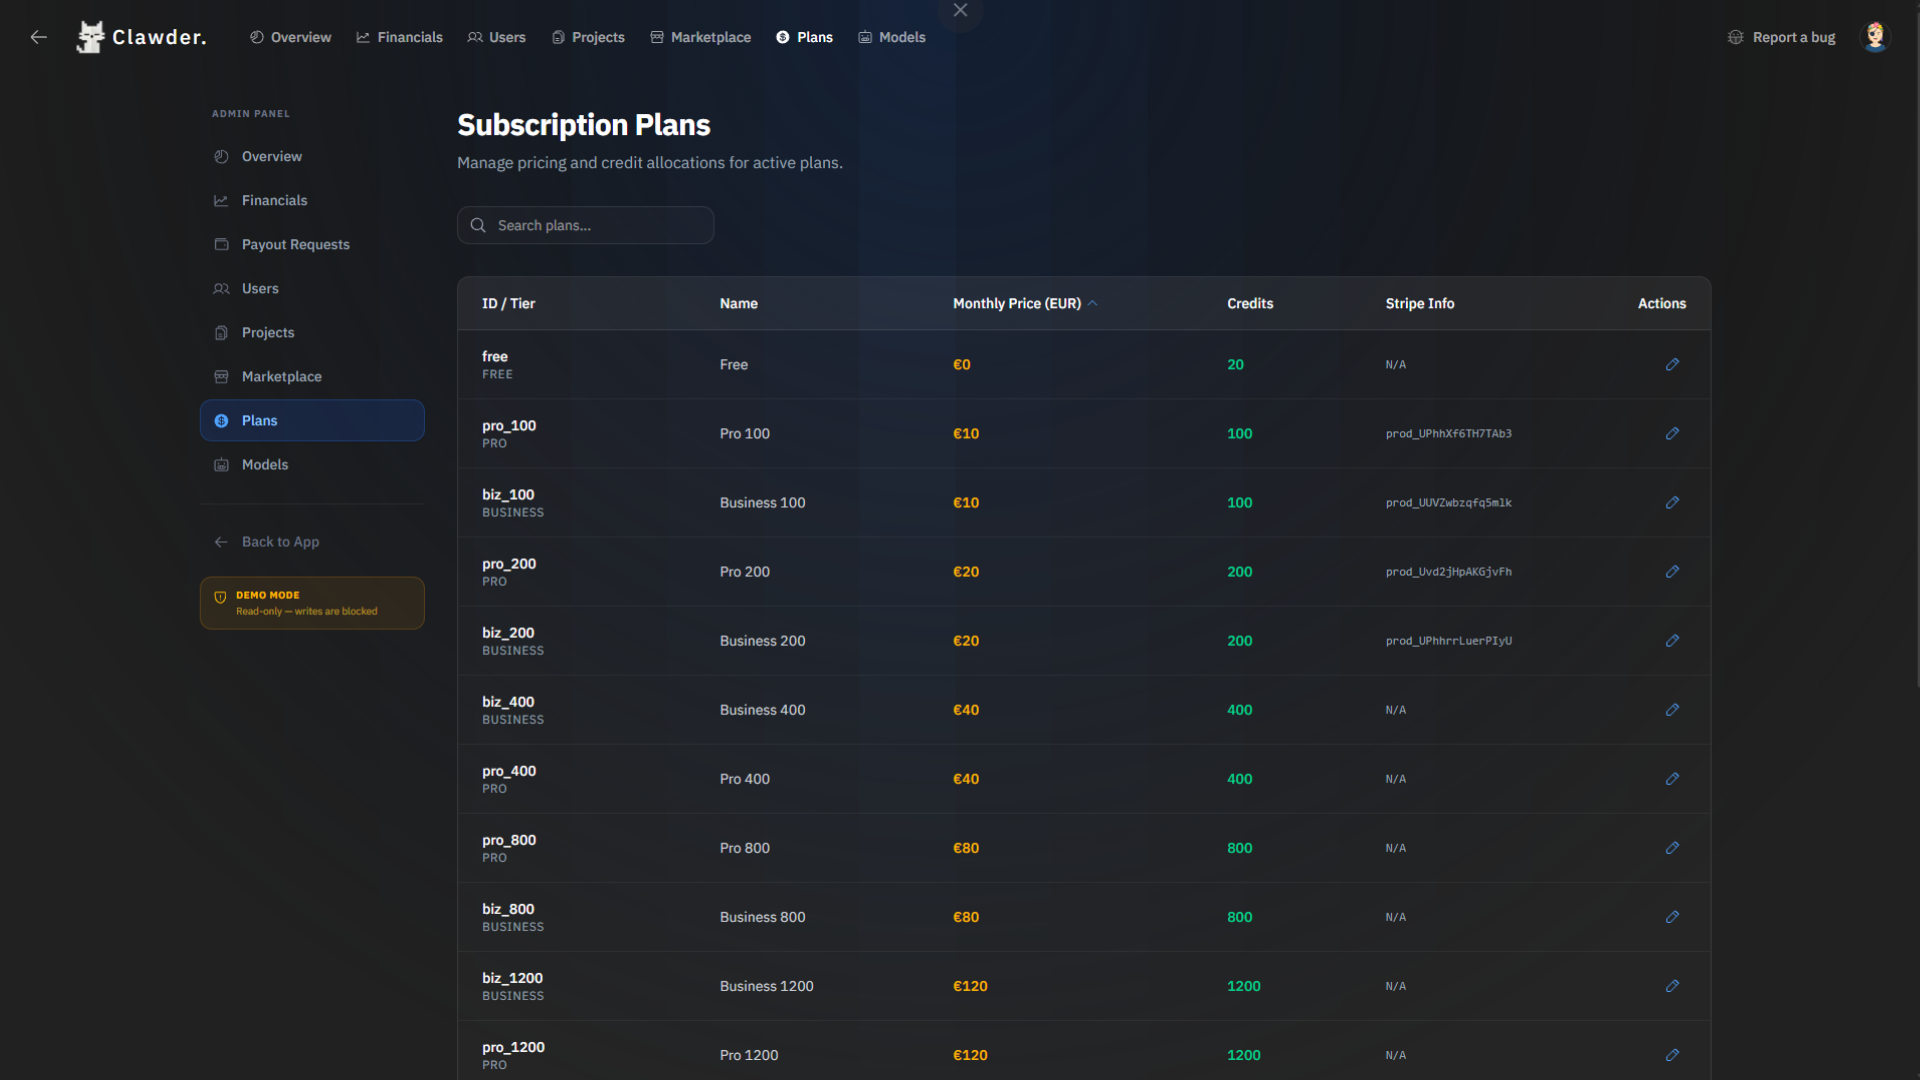
Task: Click the Stripe Info column header
Action: (x=1419, y=304)
